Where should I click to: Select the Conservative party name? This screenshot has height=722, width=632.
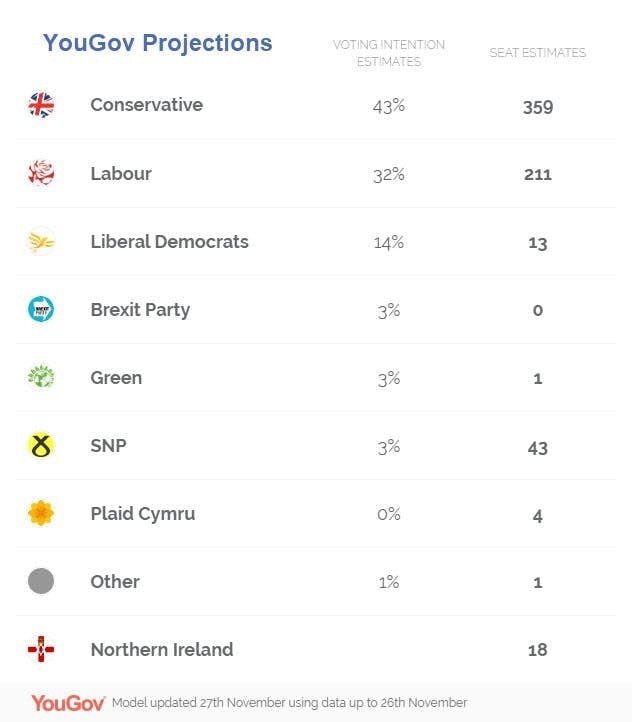(x=146, y=105)
